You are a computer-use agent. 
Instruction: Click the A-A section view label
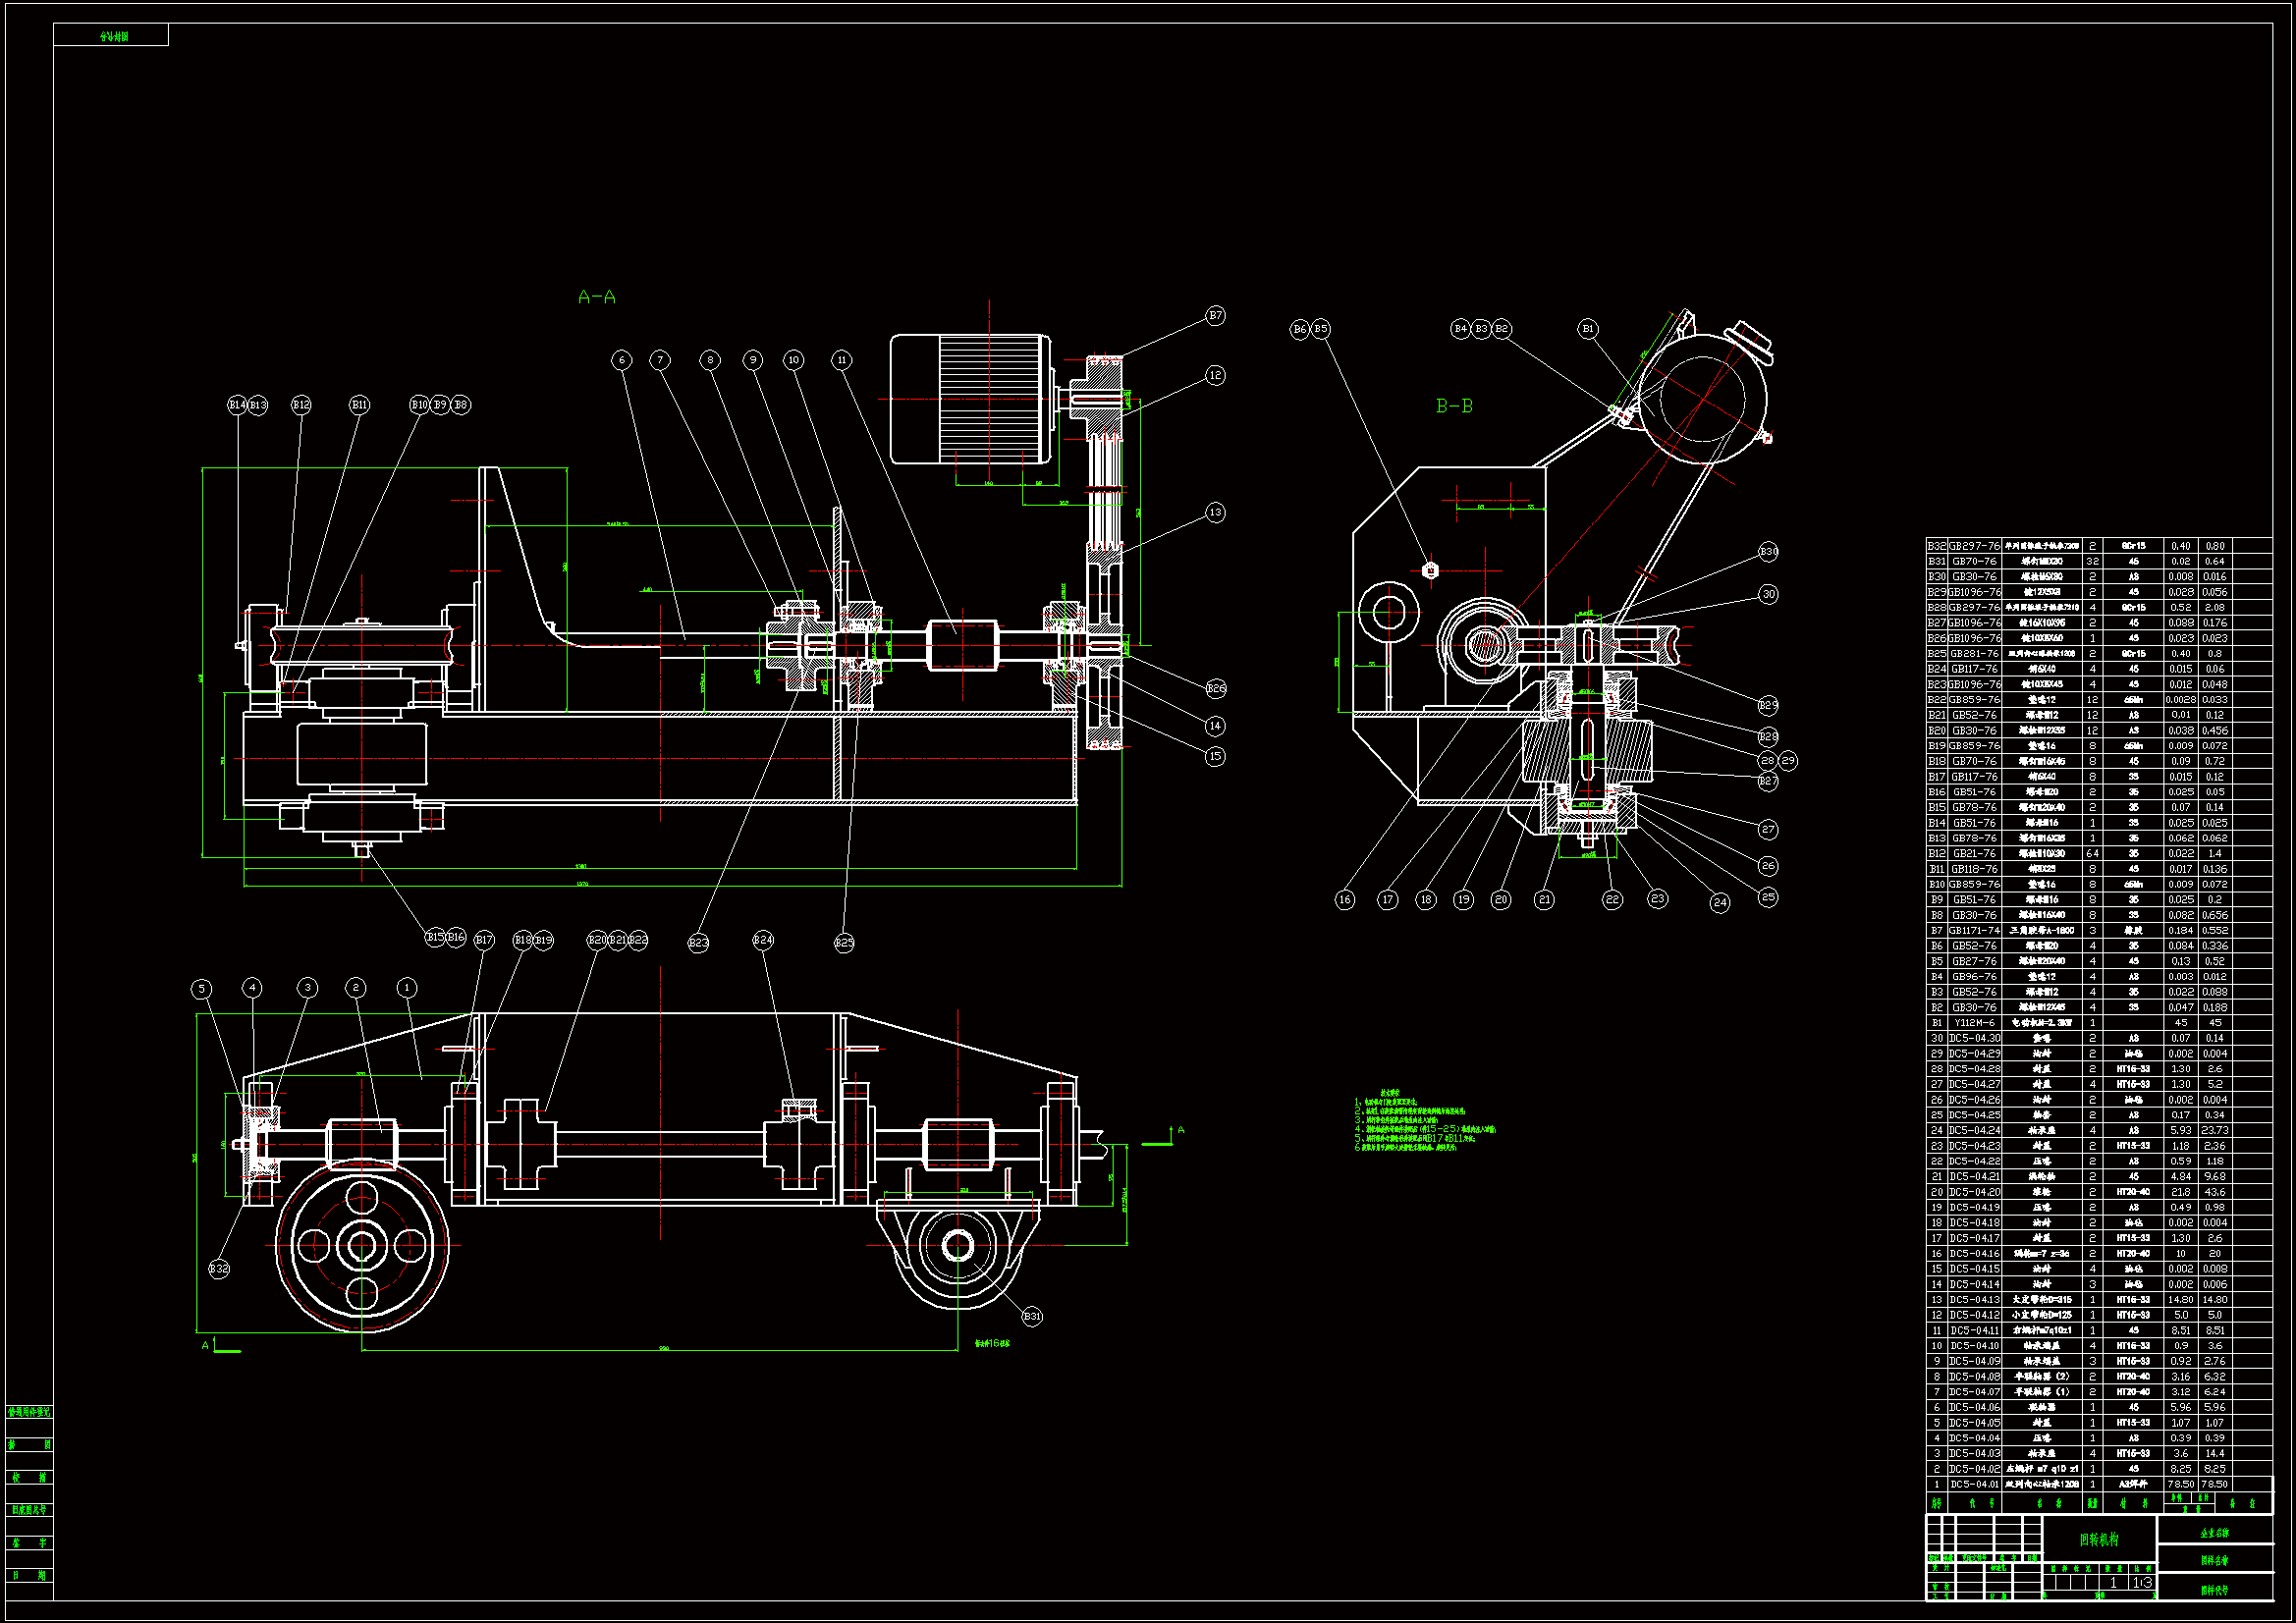597,297
